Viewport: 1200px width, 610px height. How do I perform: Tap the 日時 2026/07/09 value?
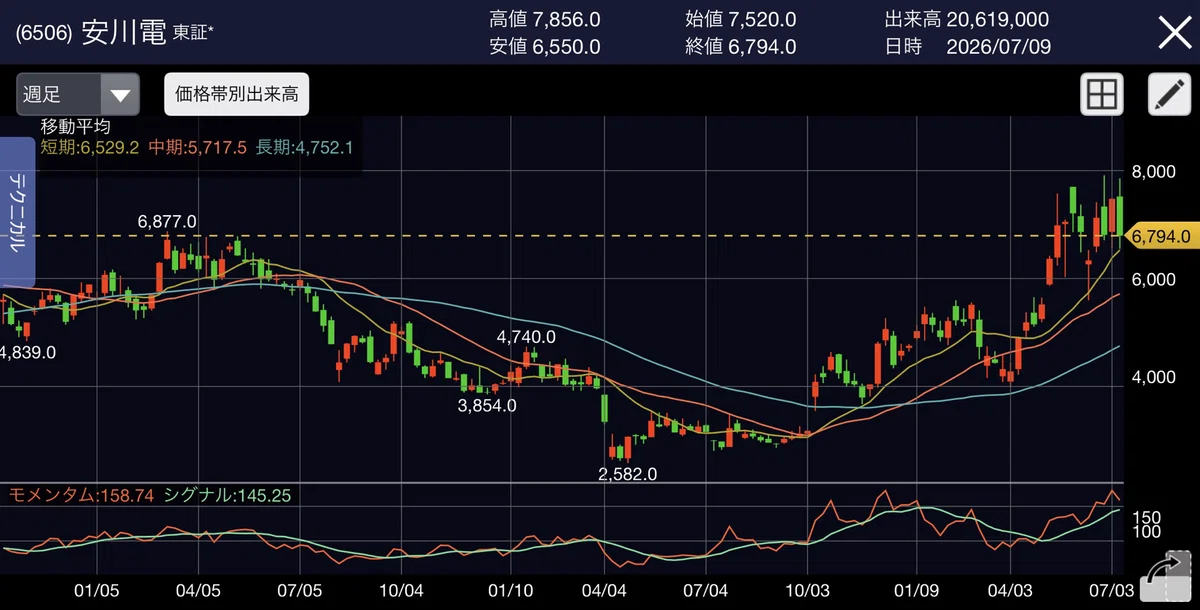point(967,46)
